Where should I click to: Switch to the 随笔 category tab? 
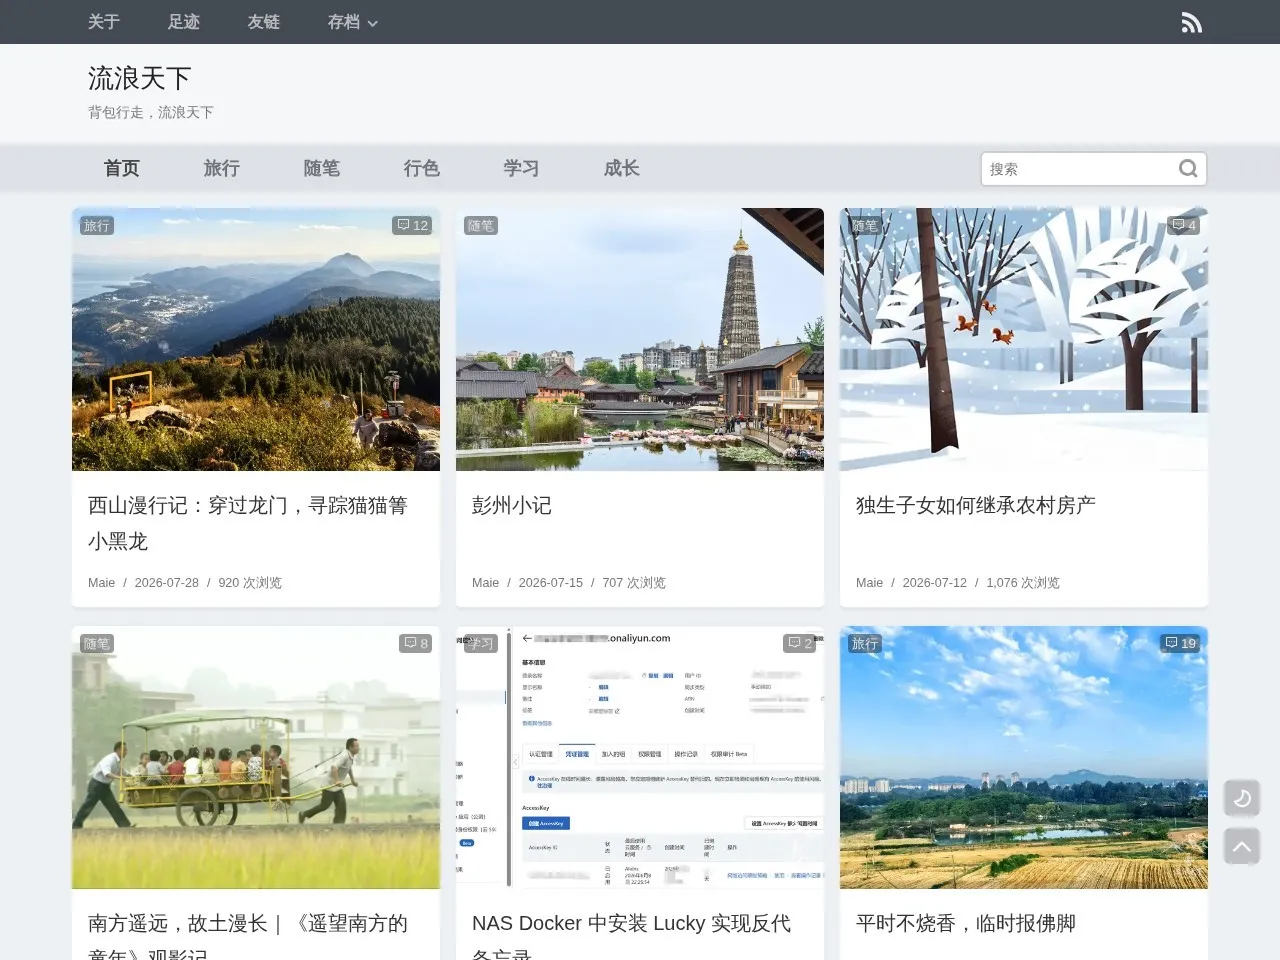point(322,168)
